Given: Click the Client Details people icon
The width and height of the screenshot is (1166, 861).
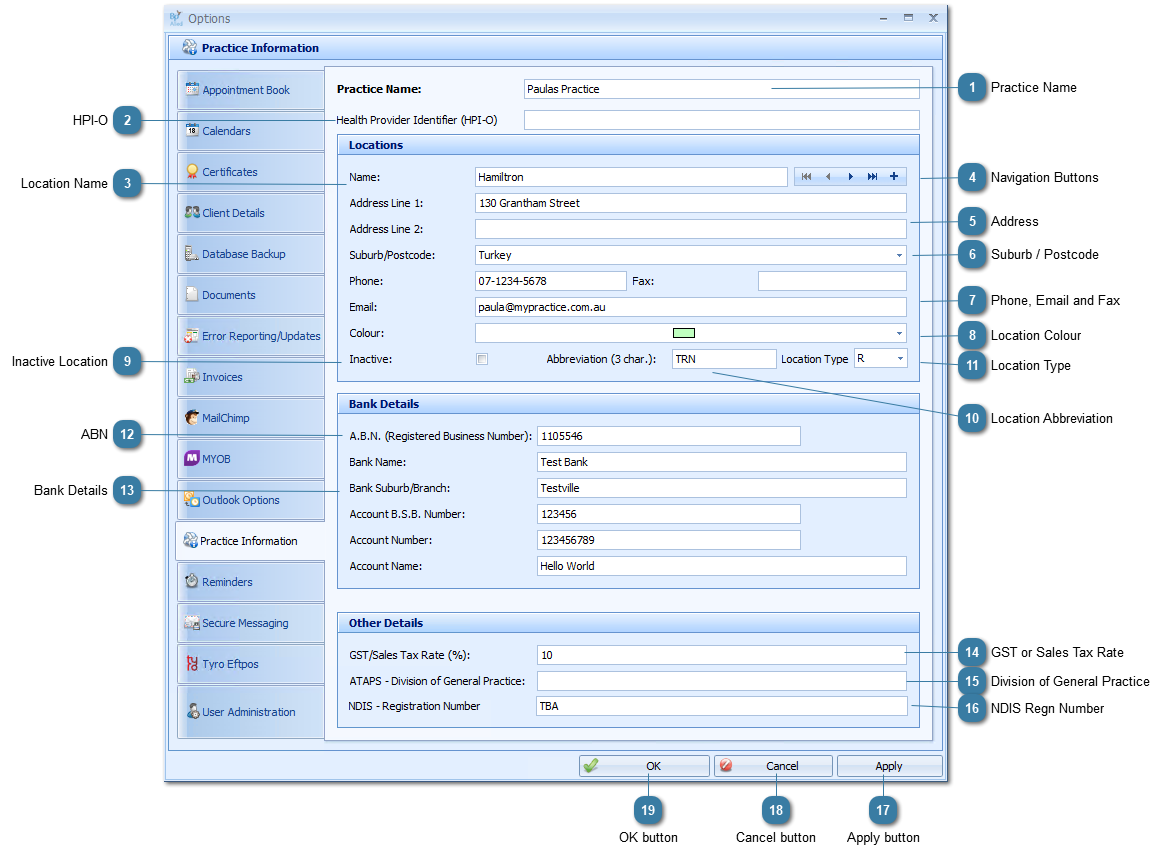Looking at the screenshot, I should (192, 212).
